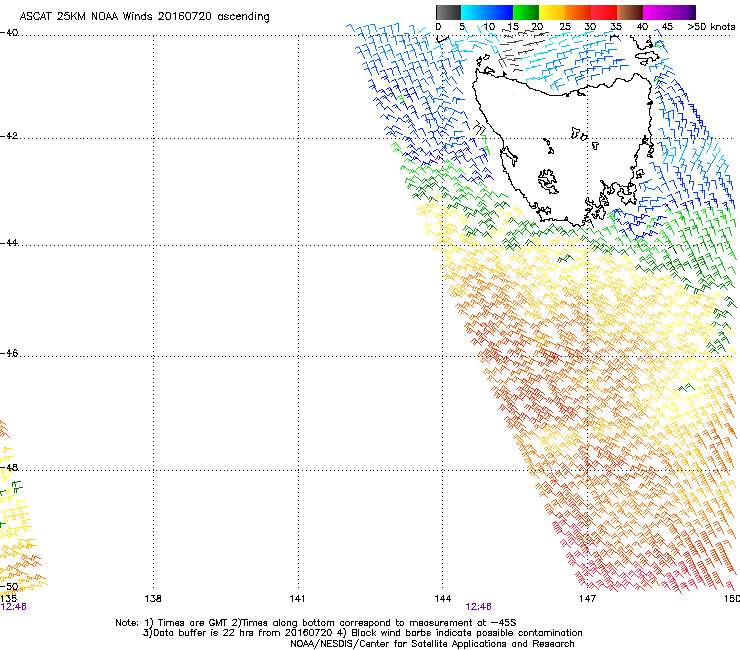The height and width of the screenshot is (650, 740).
Task: Click the '-46' latitude axis label
Action: coord(9,354)
